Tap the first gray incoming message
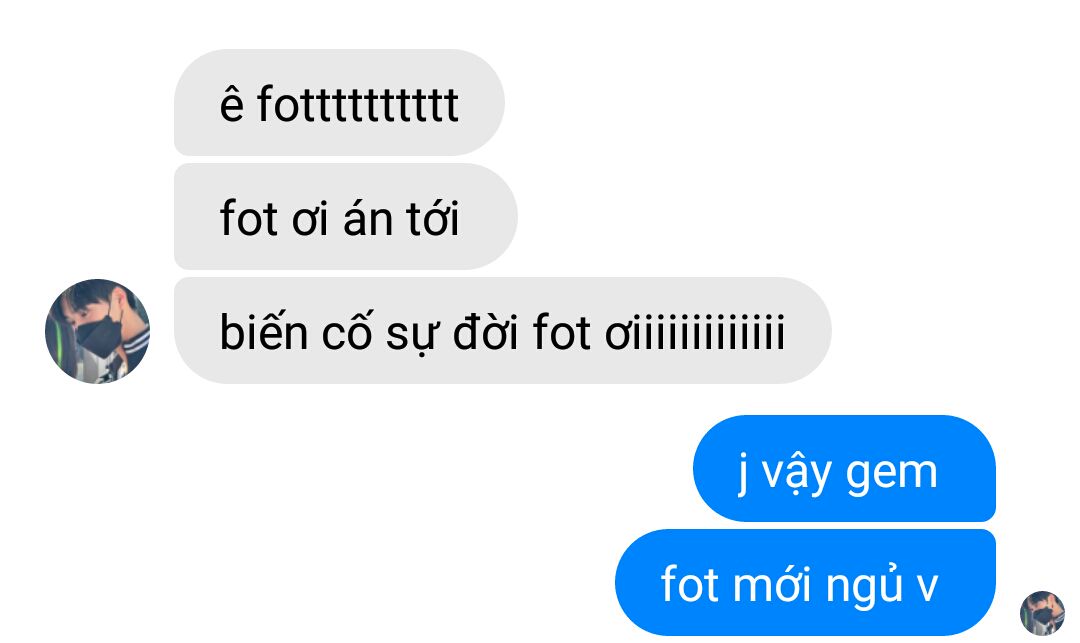Image resolution: width=1080 pixels, height=643 pixels. 339,103
